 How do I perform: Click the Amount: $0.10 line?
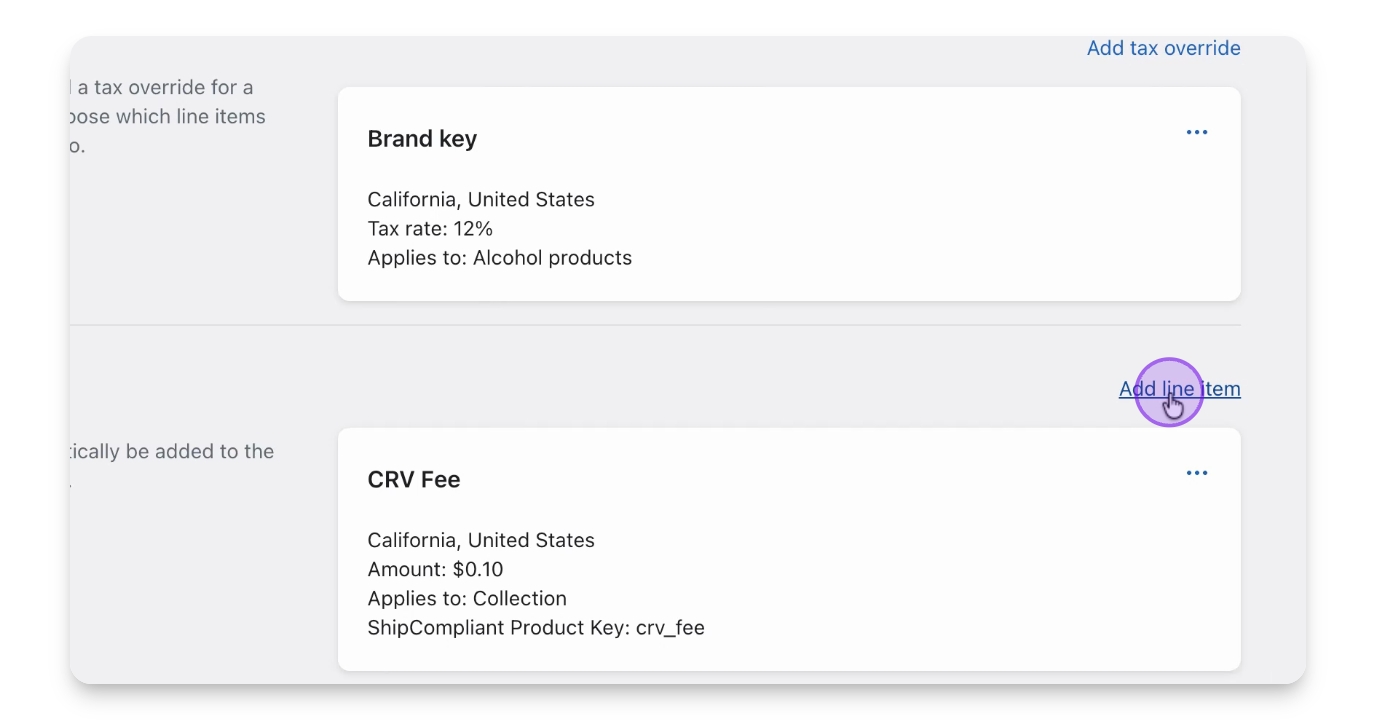pyautogui.click(x=435, y=570)
